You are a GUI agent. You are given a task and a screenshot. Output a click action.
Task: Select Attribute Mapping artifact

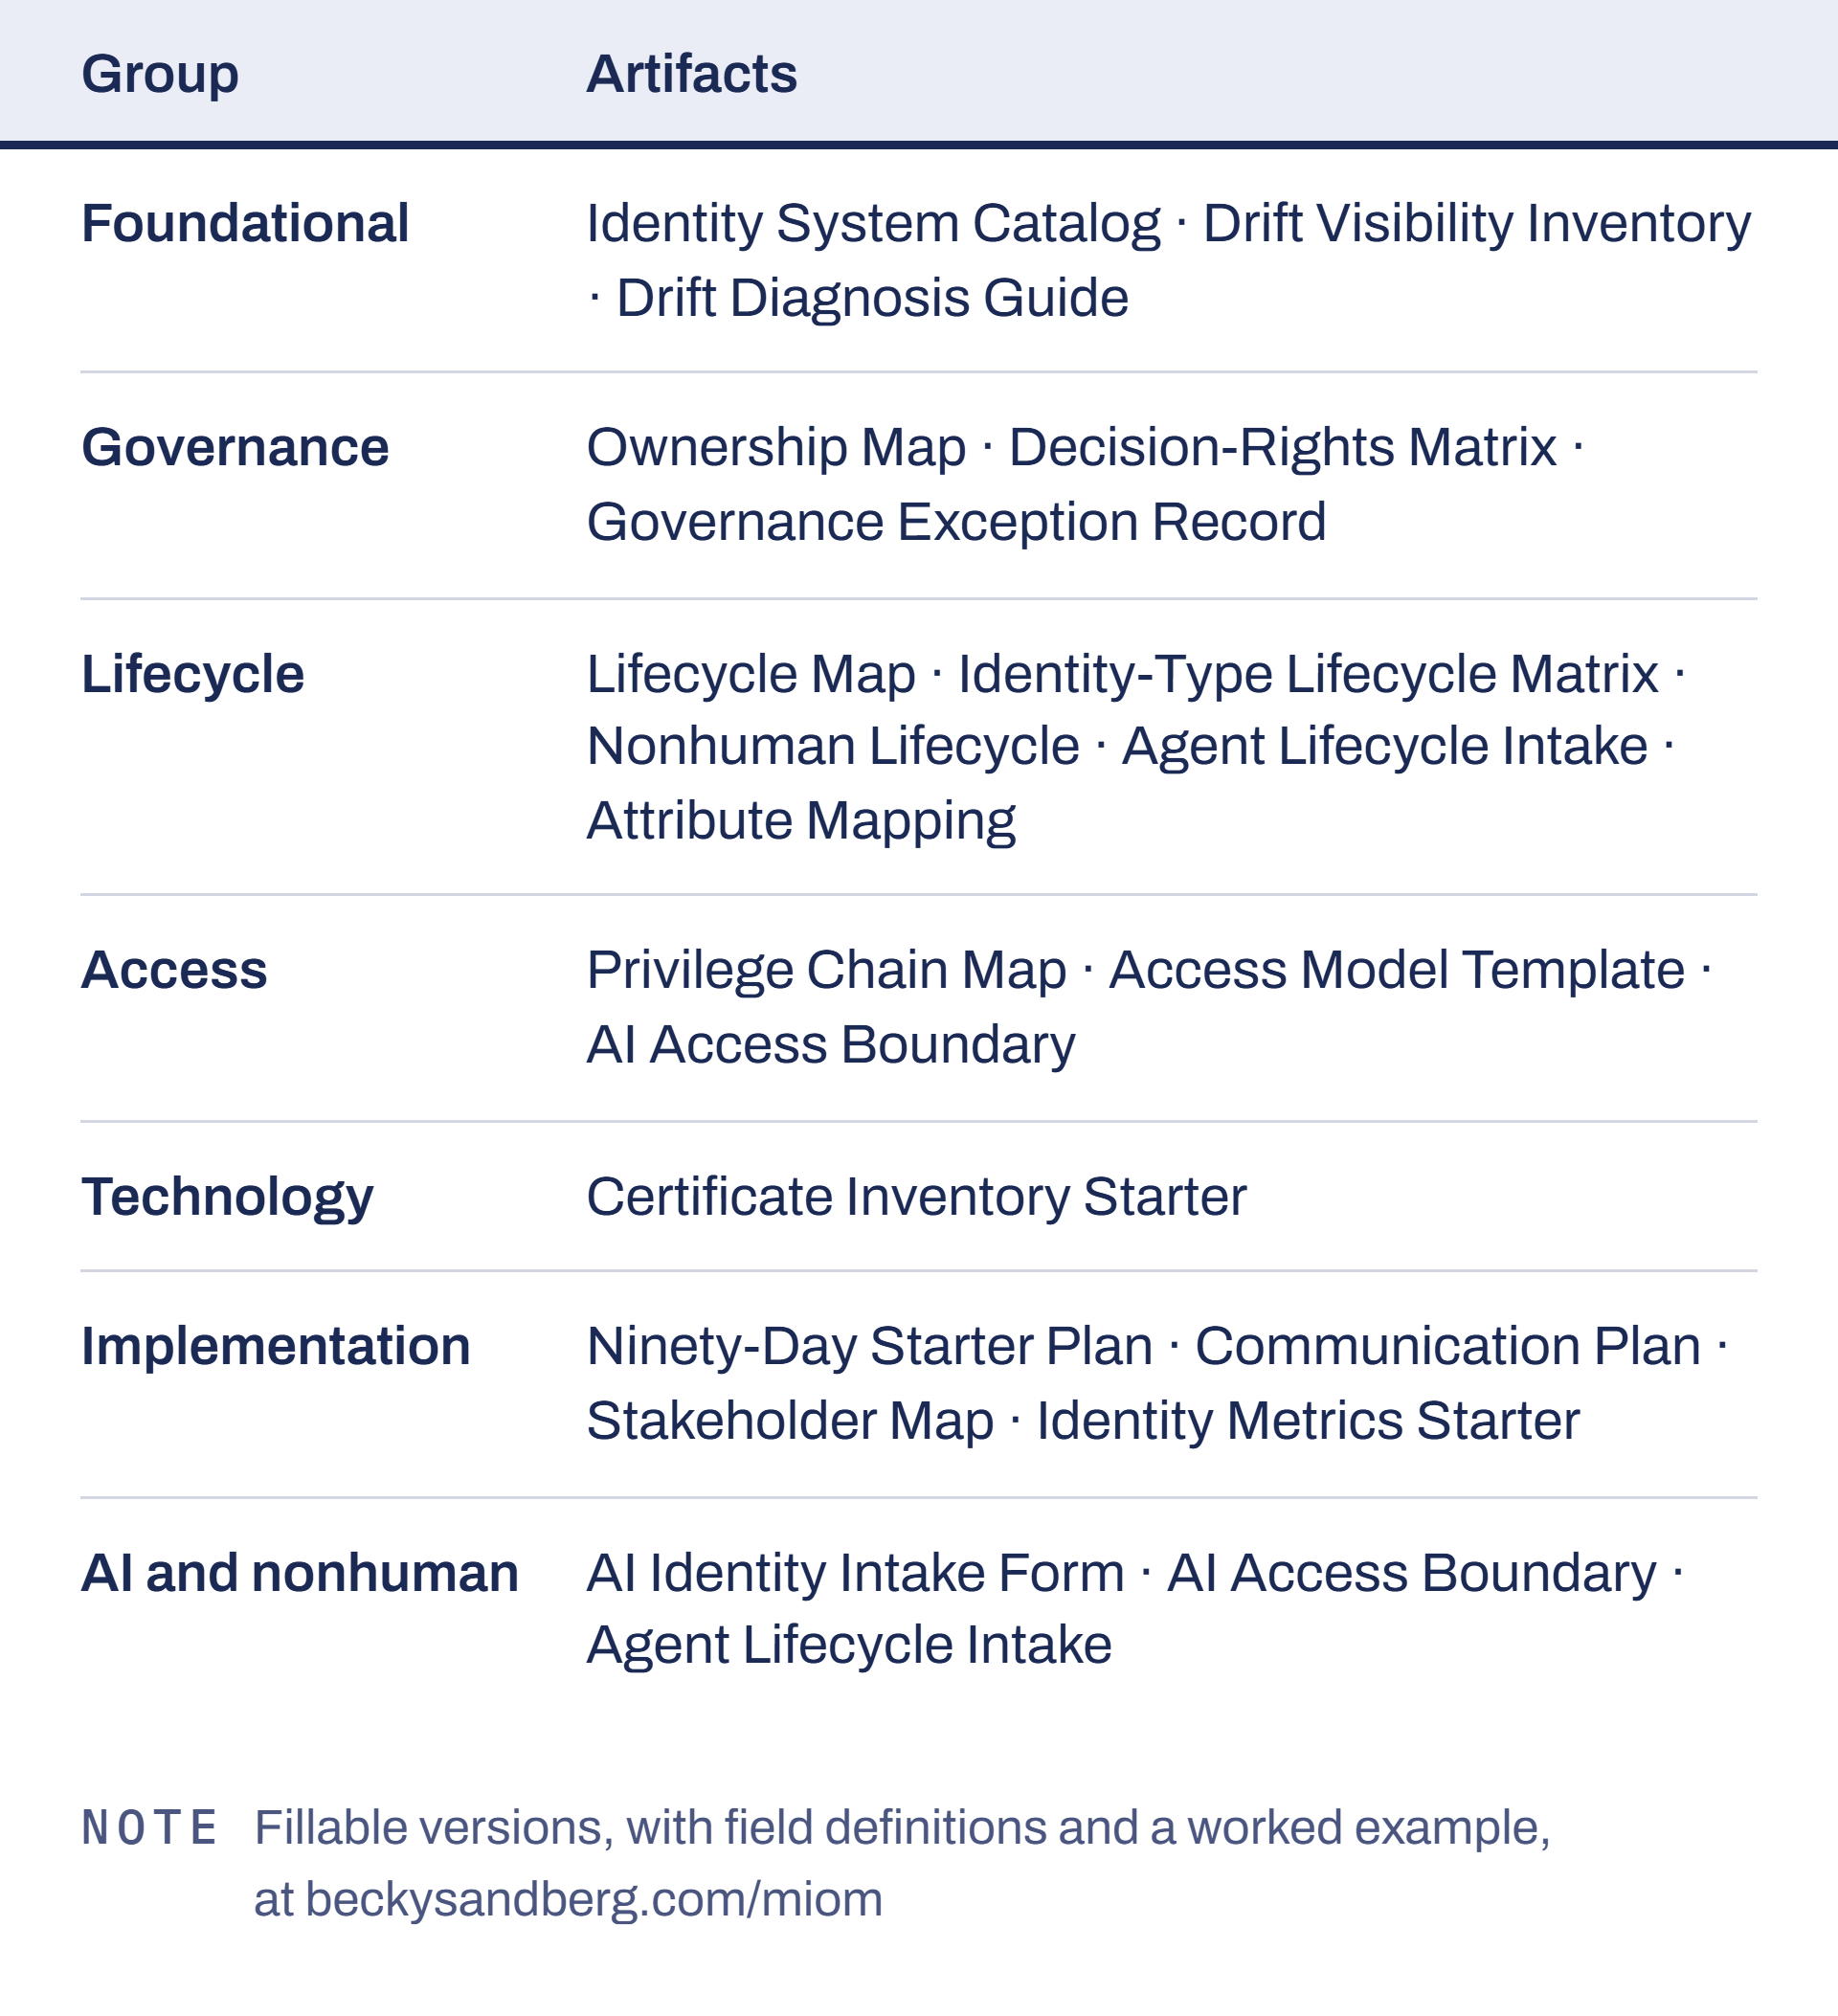(x=801, y=822)
